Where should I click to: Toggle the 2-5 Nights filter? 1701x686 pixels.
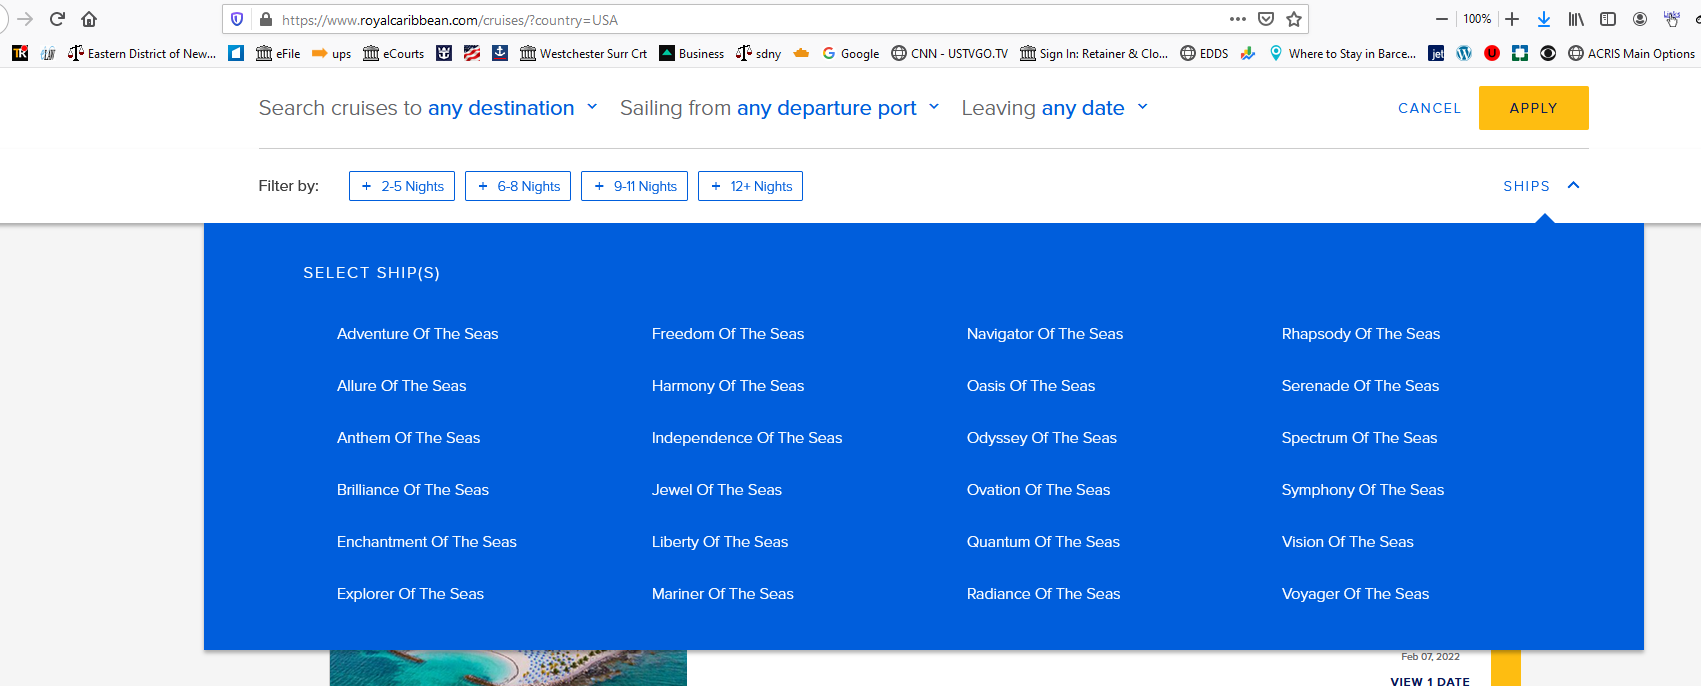[402, 186]
